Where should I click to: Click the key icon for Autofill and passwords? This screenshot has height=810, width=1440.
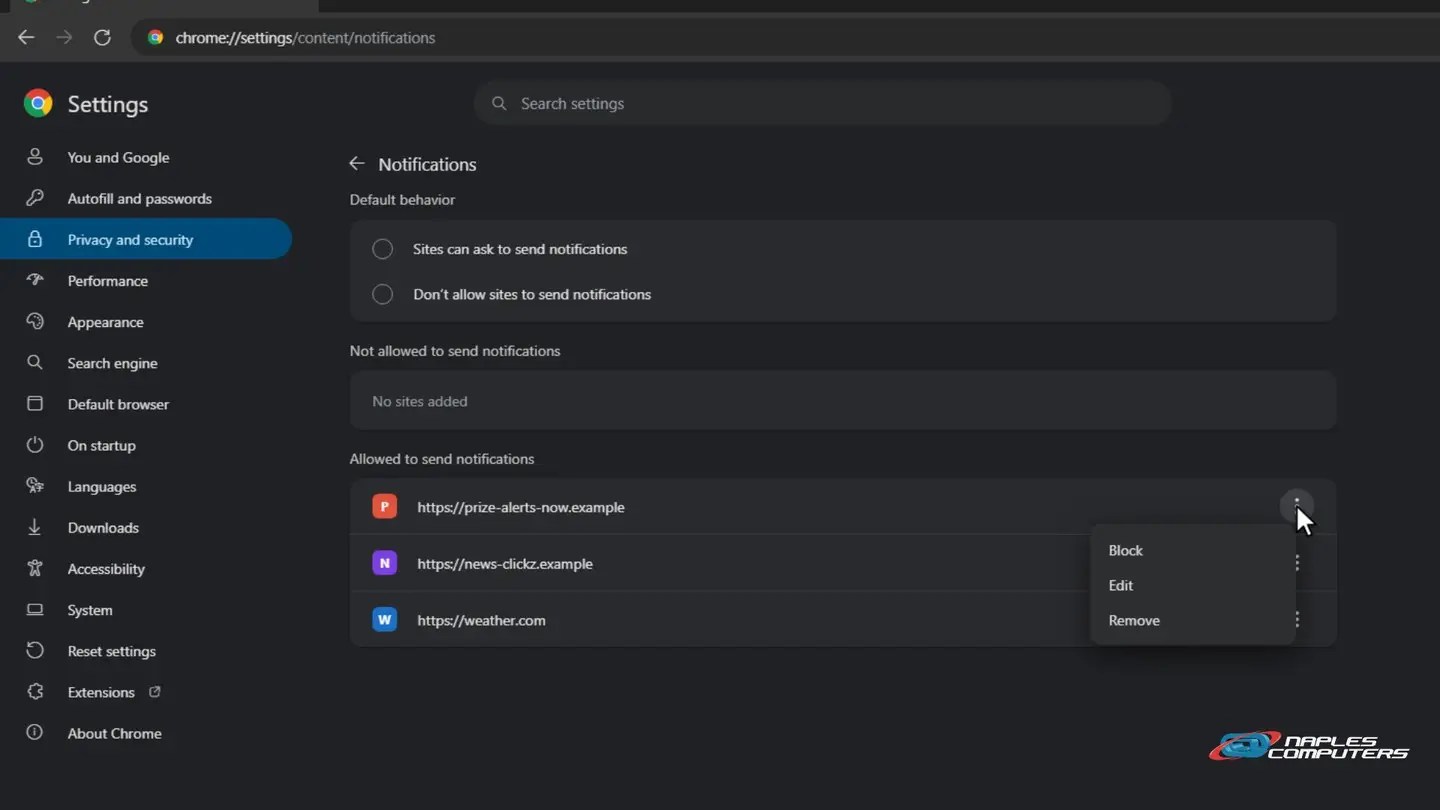pos(35,198)
